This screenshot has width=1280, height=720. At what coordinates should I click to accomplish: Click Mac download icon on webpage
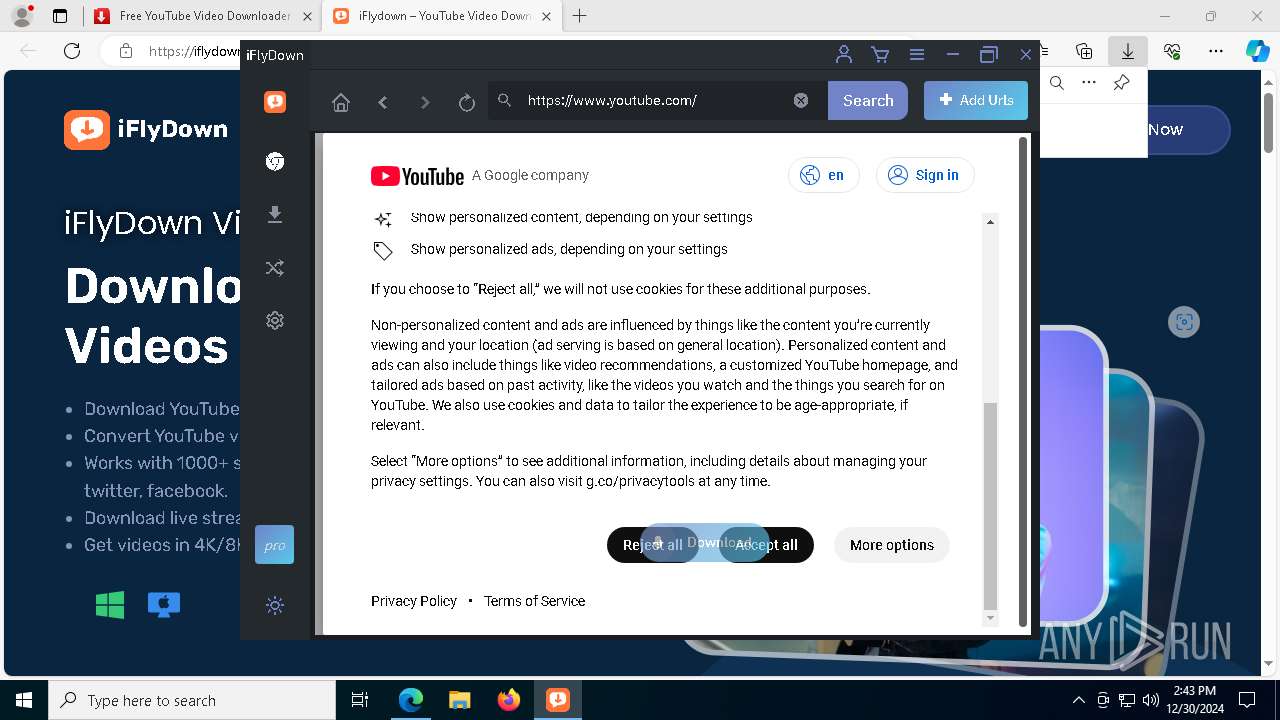164,604
